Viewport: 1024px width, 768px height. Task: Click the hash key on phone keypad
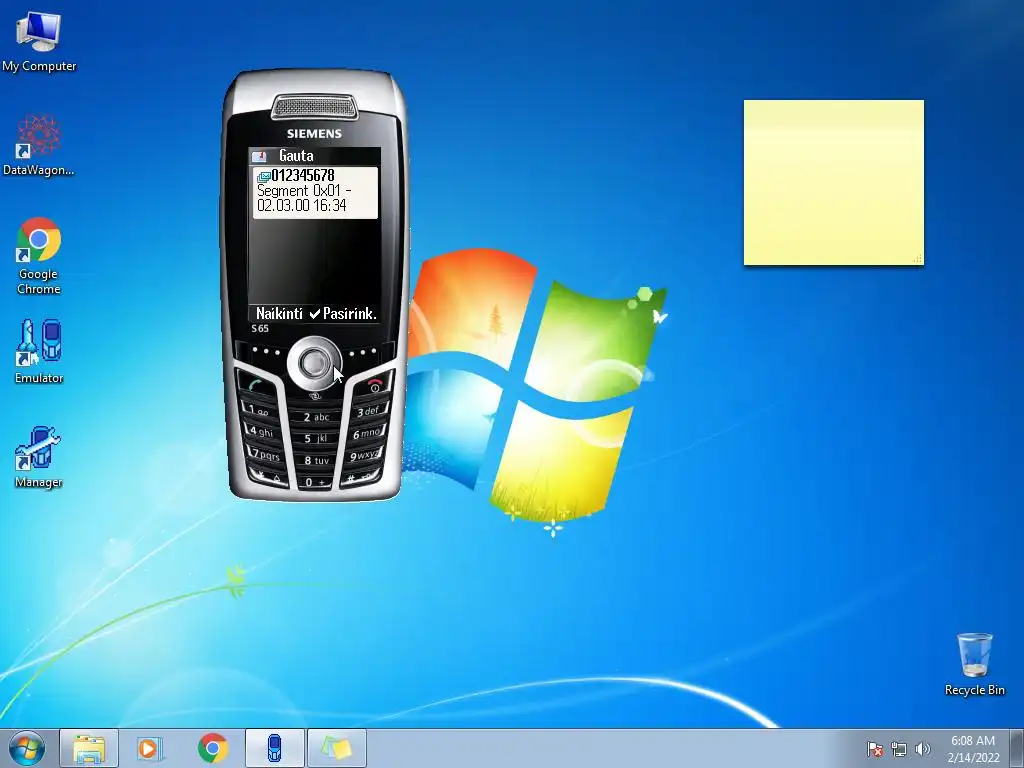tap(361, 478)
